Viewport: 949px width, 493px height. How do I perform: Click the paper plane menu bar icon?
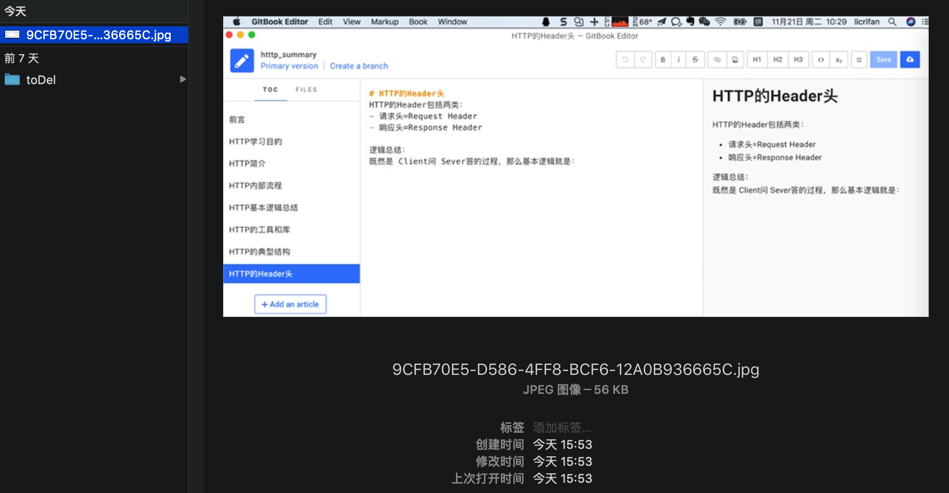662,22
